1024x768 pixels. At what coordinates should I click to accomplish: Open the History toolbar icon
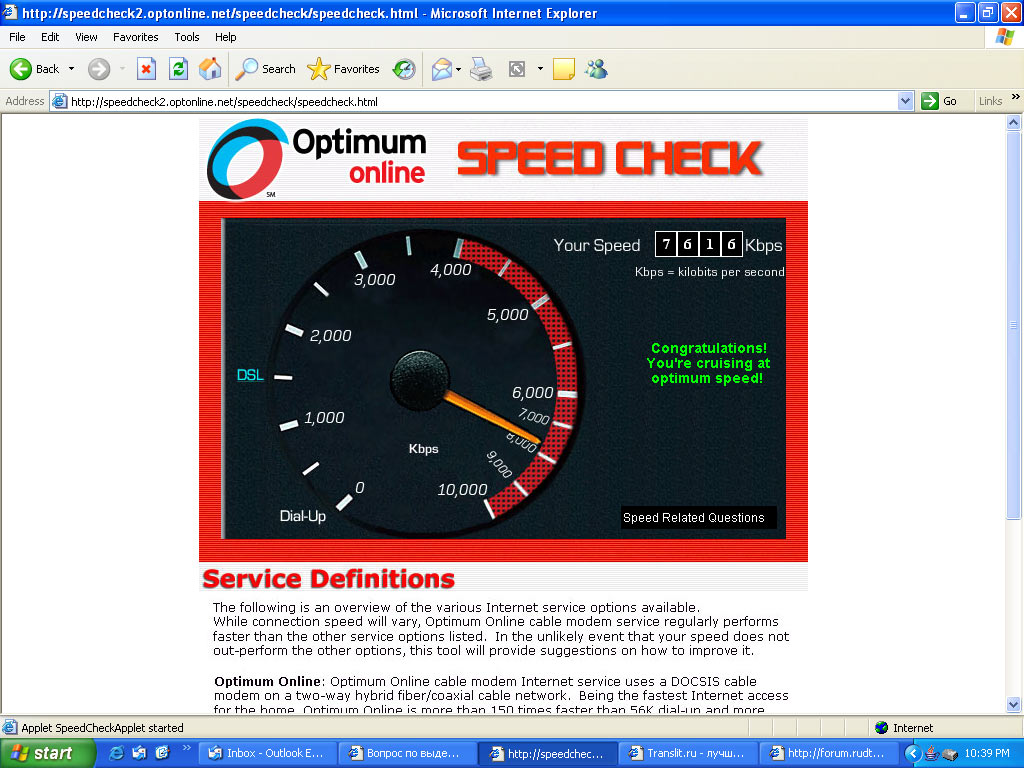(x=404, y=69)
